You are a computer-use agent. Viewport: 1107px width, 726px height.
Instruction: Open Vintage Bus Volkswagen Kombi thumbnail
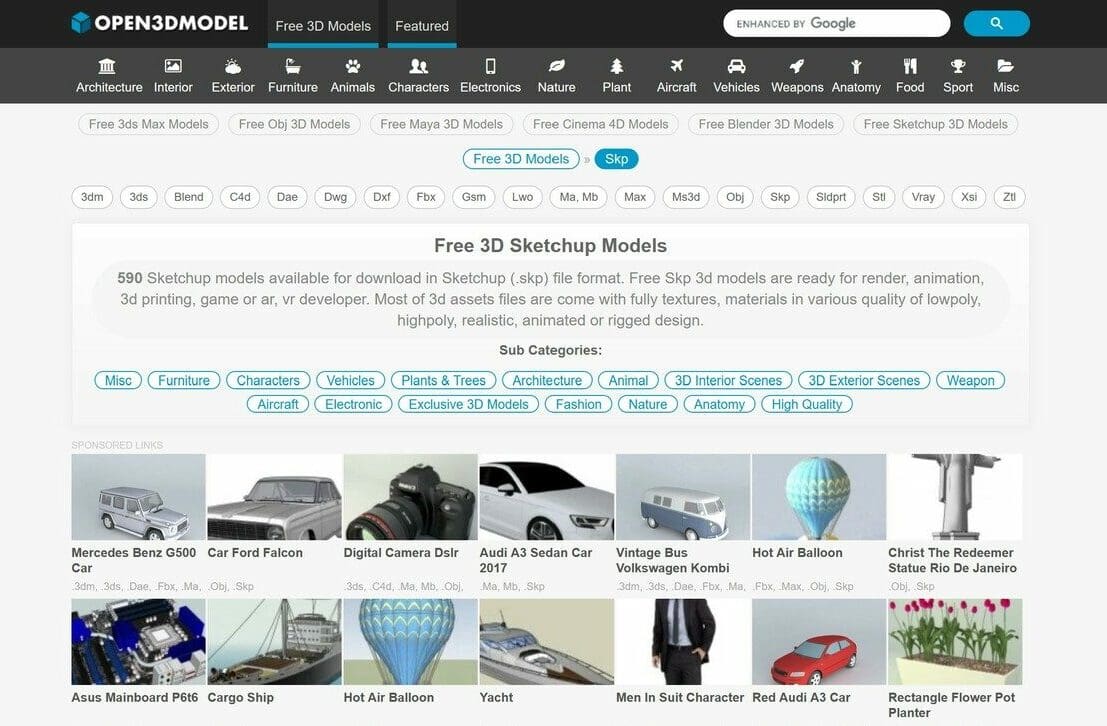coord(683,497)
